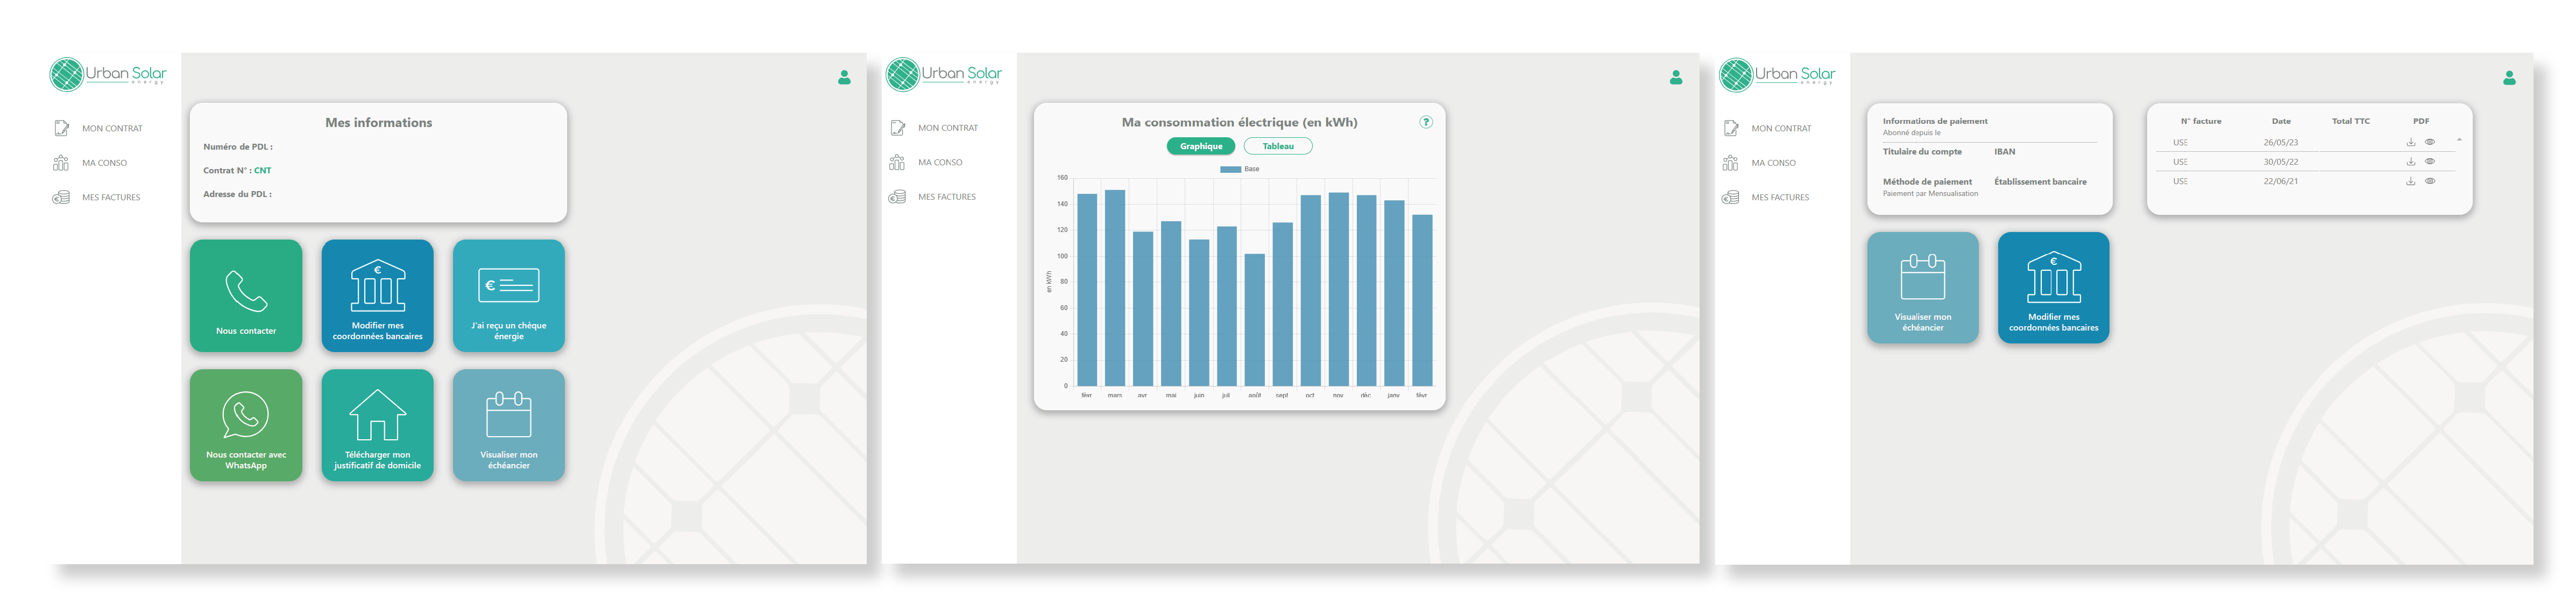Screen dimensions: 2576x604
Task: Open the Nous contacter avec WhatsApp tile
Action: coord(246,425)
